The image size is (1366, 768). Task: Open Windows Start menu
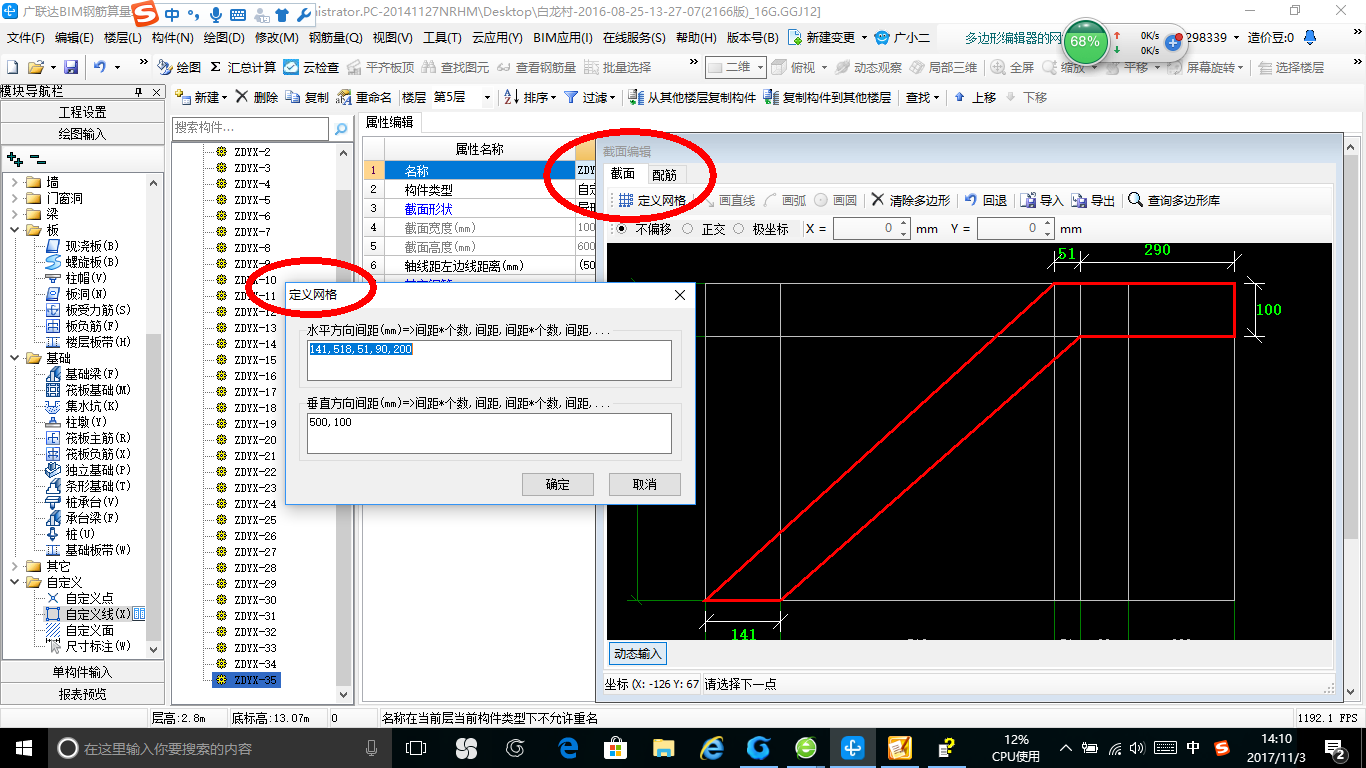pos(23,747)
